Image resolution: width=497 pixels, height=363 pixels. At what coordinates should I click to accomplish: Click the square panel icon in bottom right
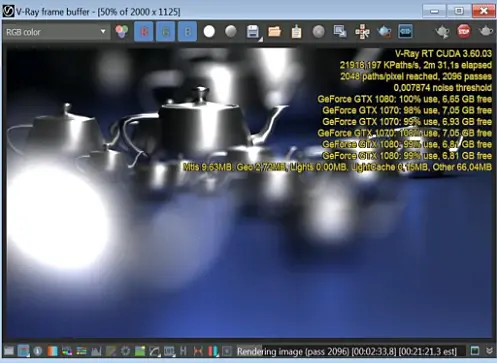click(x=475, y=351)
